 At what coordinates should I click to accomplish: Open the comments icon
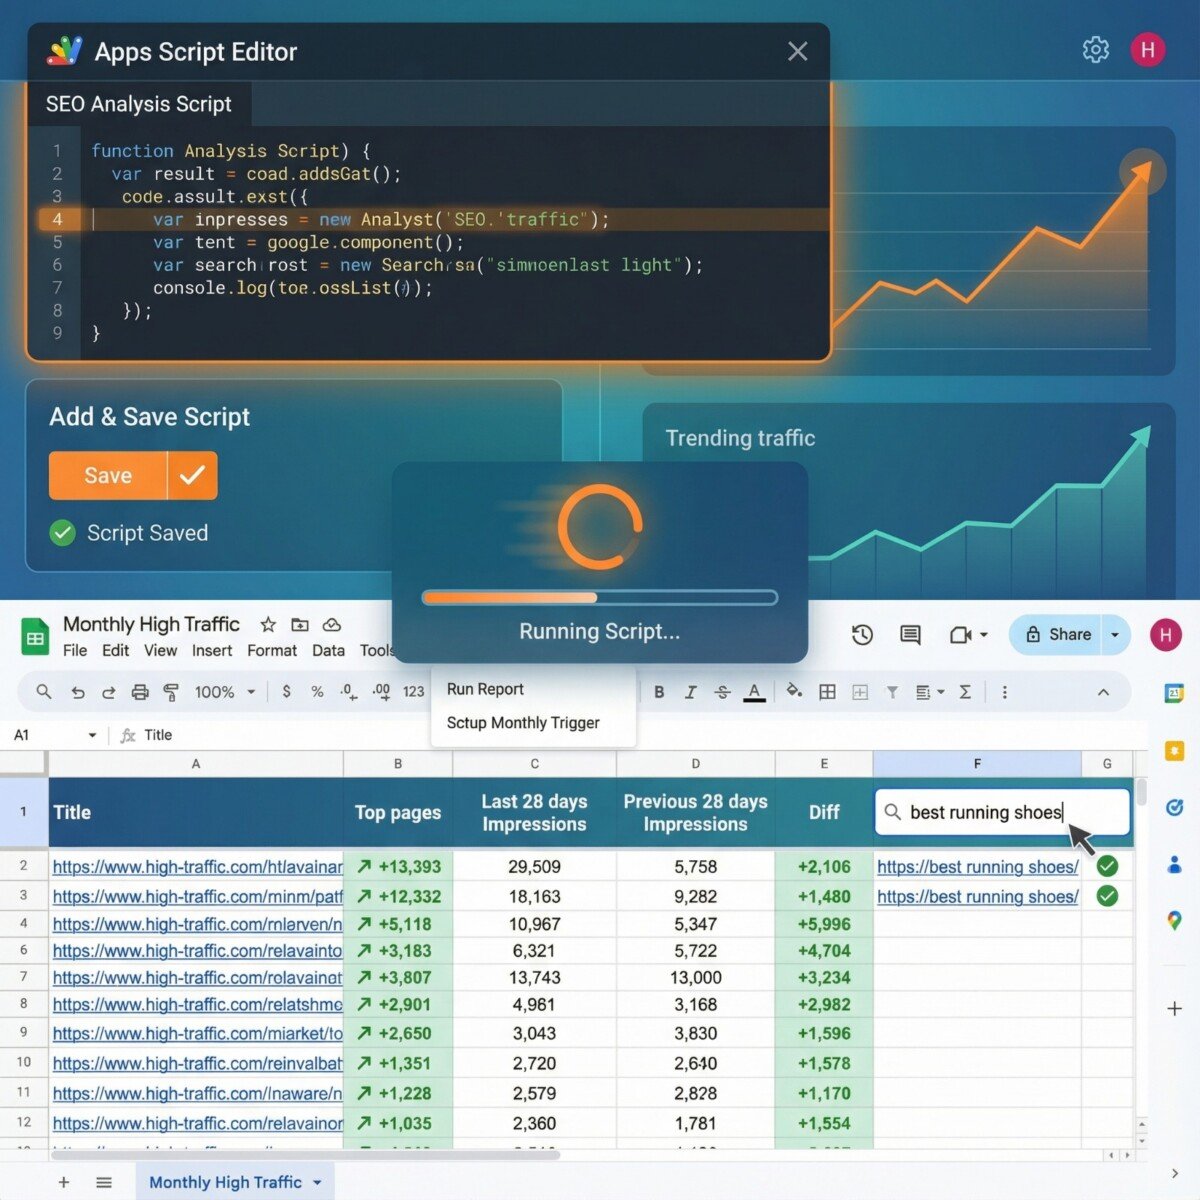[910, 635]
